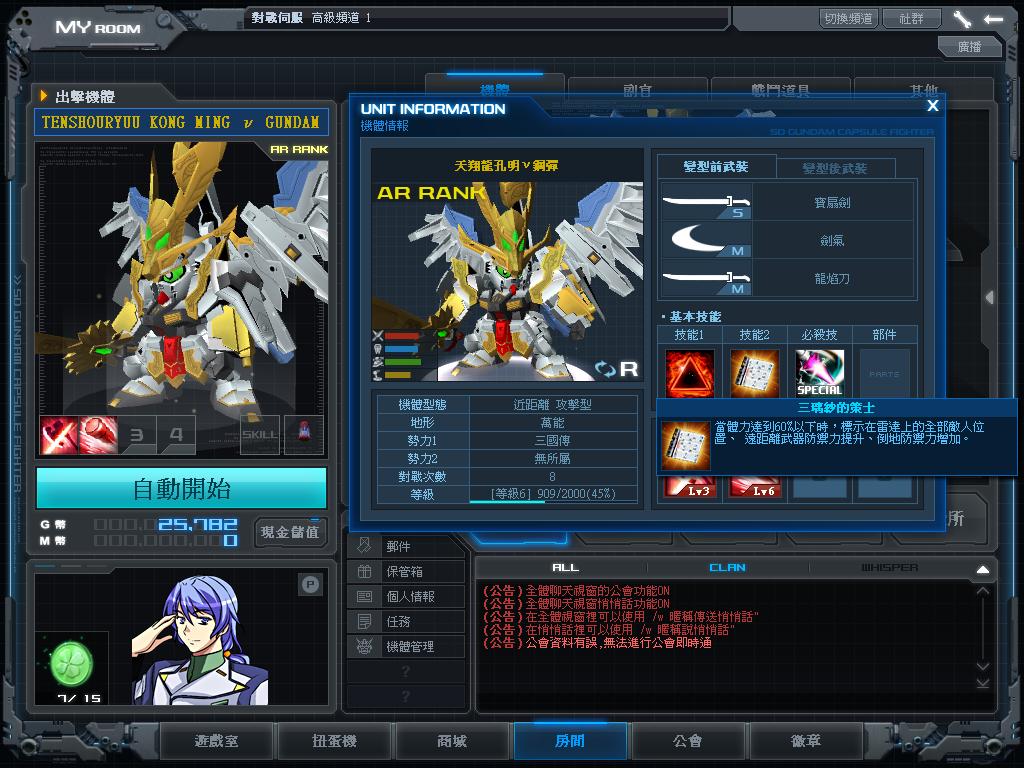This screenshot has height=768, width=1024.
Task: Click the 切換頻道 switch channel button
Action: click(848, 18)
